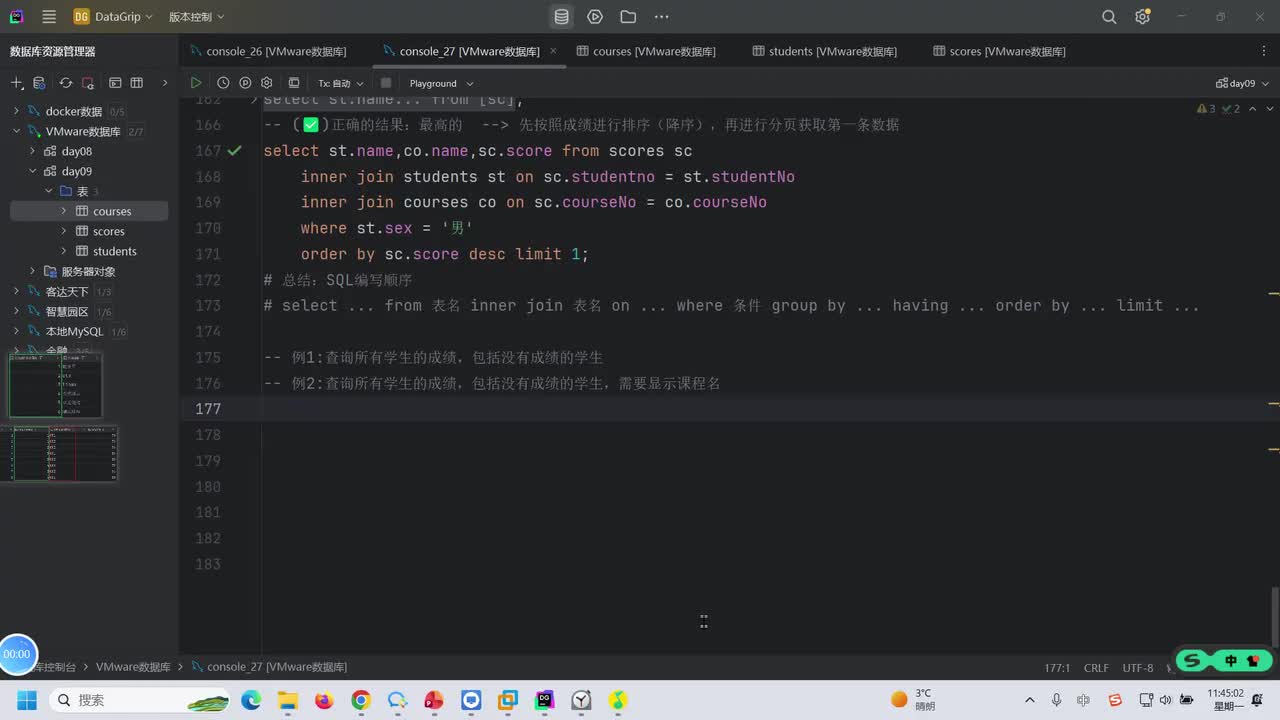Switch to the console_26 tab
1280x720 pixels.
(268, 51)
